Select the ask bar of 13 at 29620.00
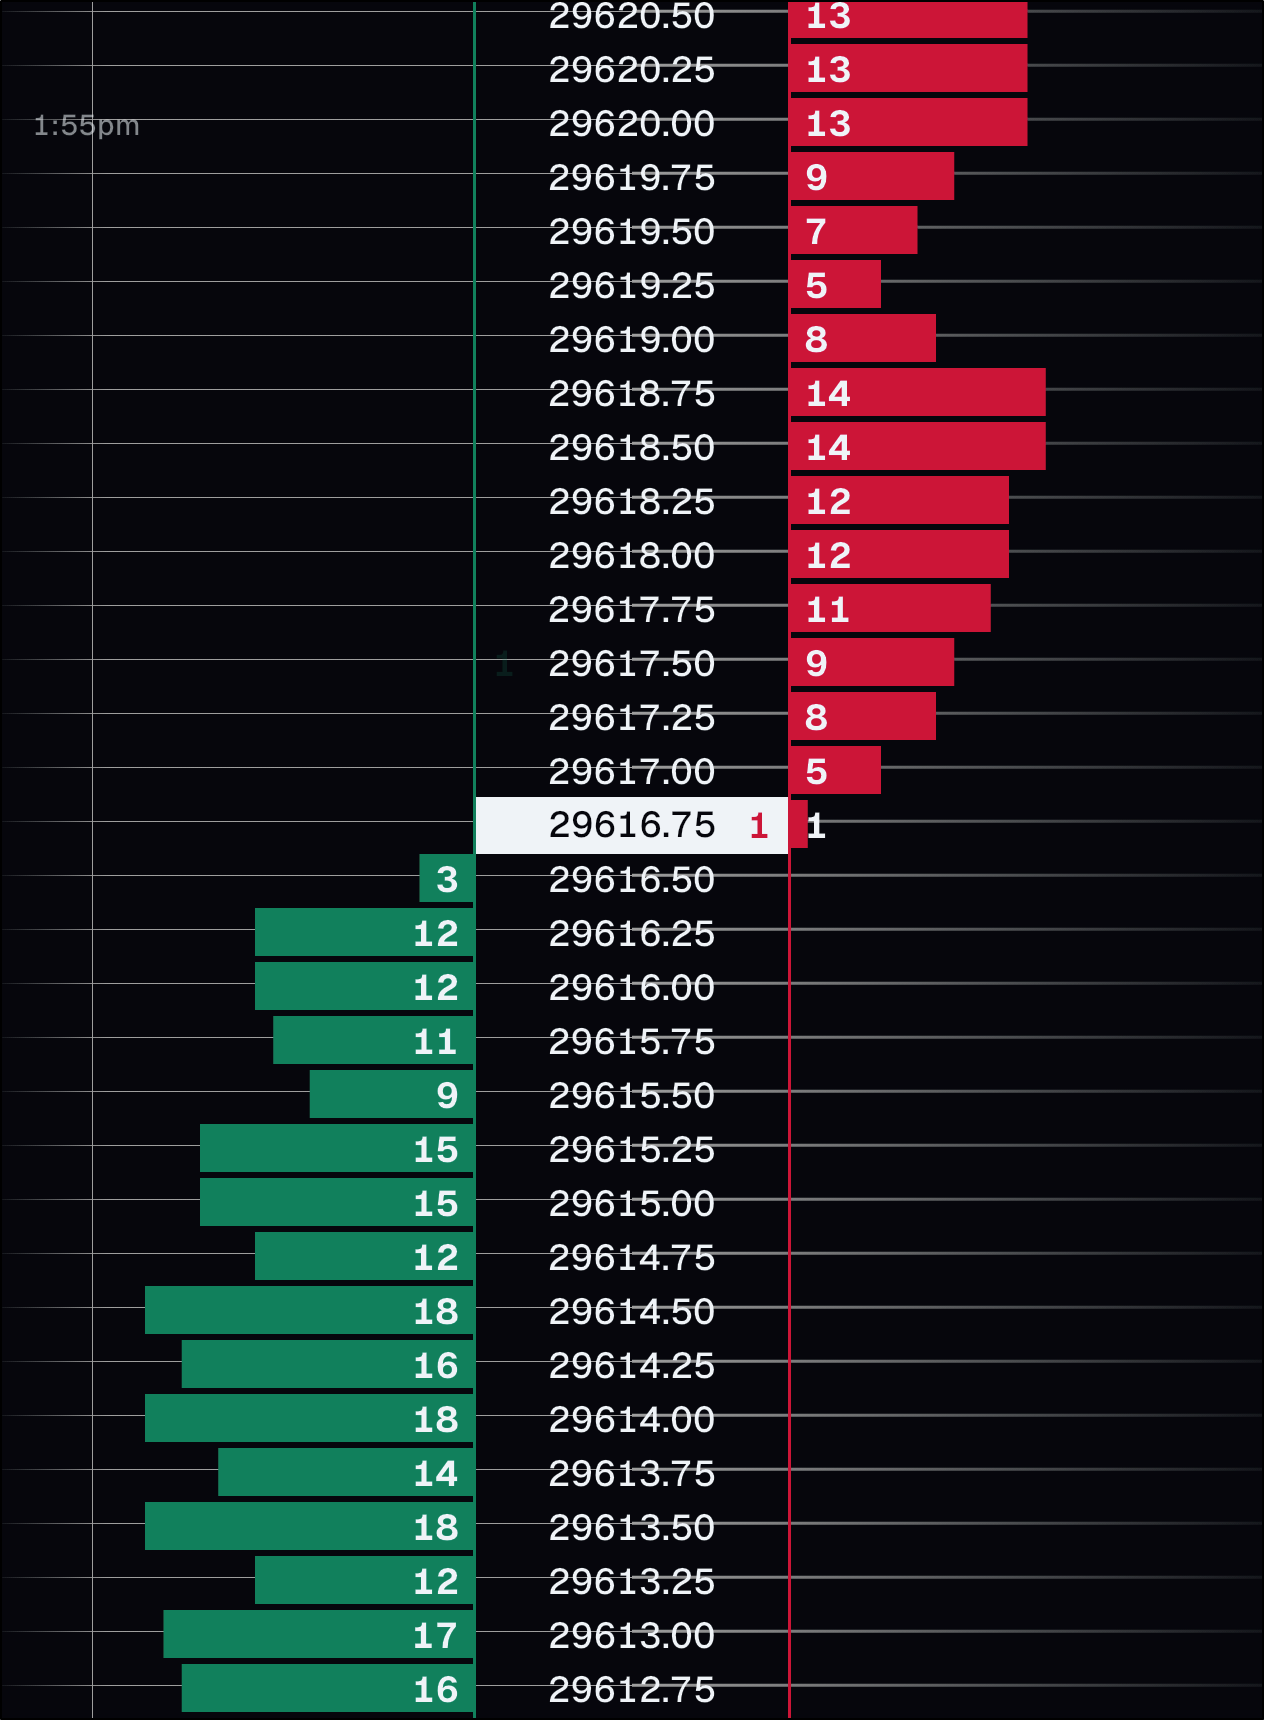 (x=909, y=122)
